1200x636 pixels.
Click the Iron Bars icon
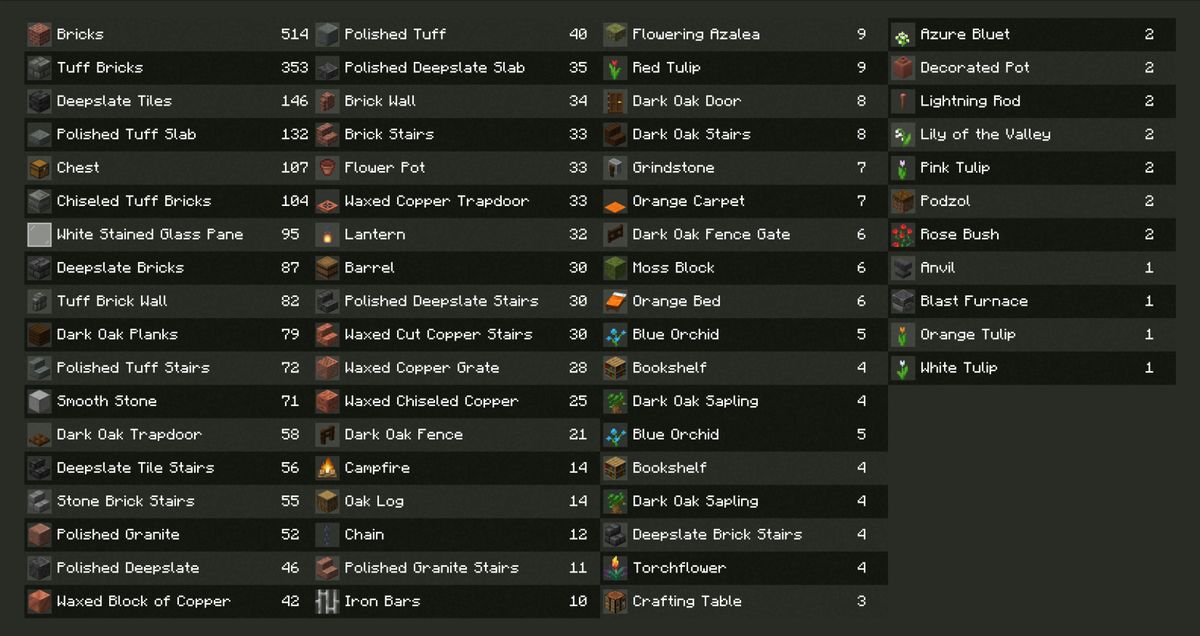327,602
